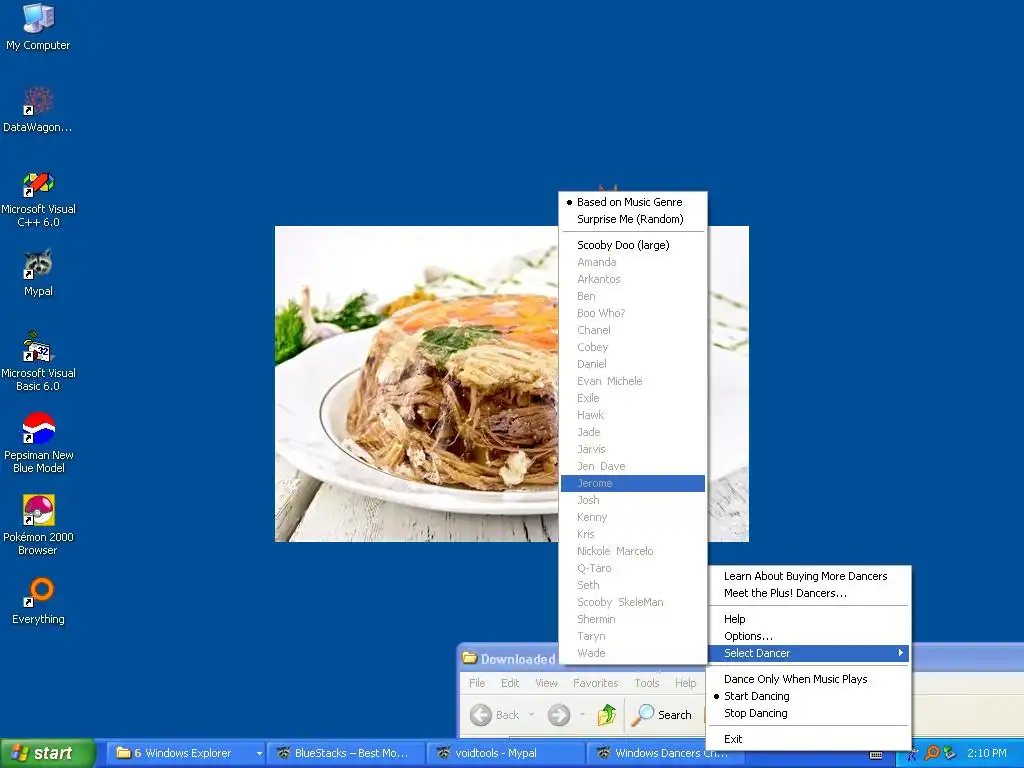Click the keyboard icon in the taskbar
Image resolution: width=1024 pixels, height=768 pixels.
pyautogui.click(x=876, y=755)
